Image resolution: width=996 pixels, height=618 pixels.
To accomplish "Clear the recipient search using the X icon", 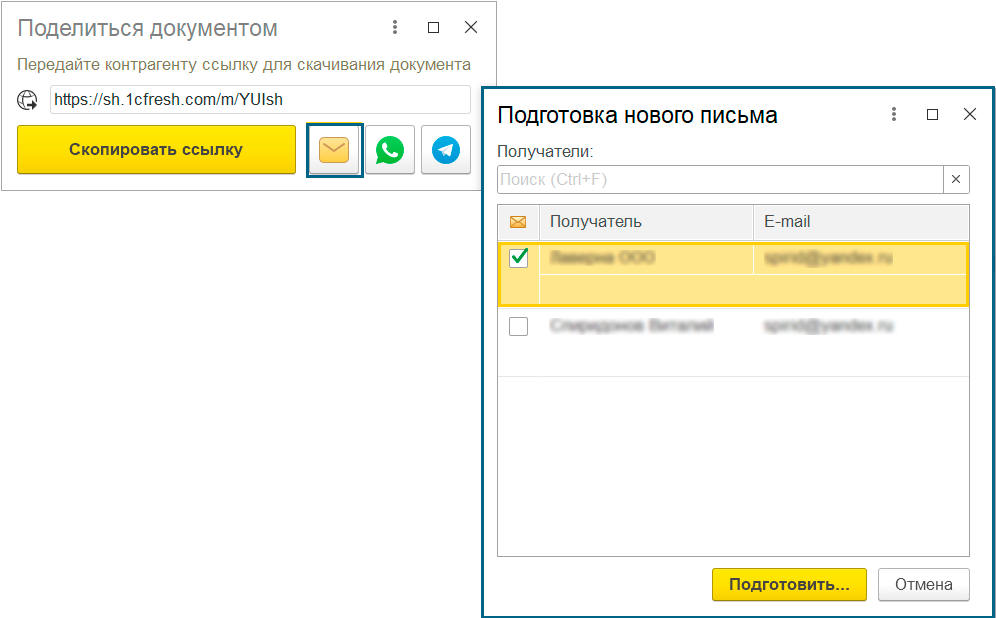I will tap(956, 179).
